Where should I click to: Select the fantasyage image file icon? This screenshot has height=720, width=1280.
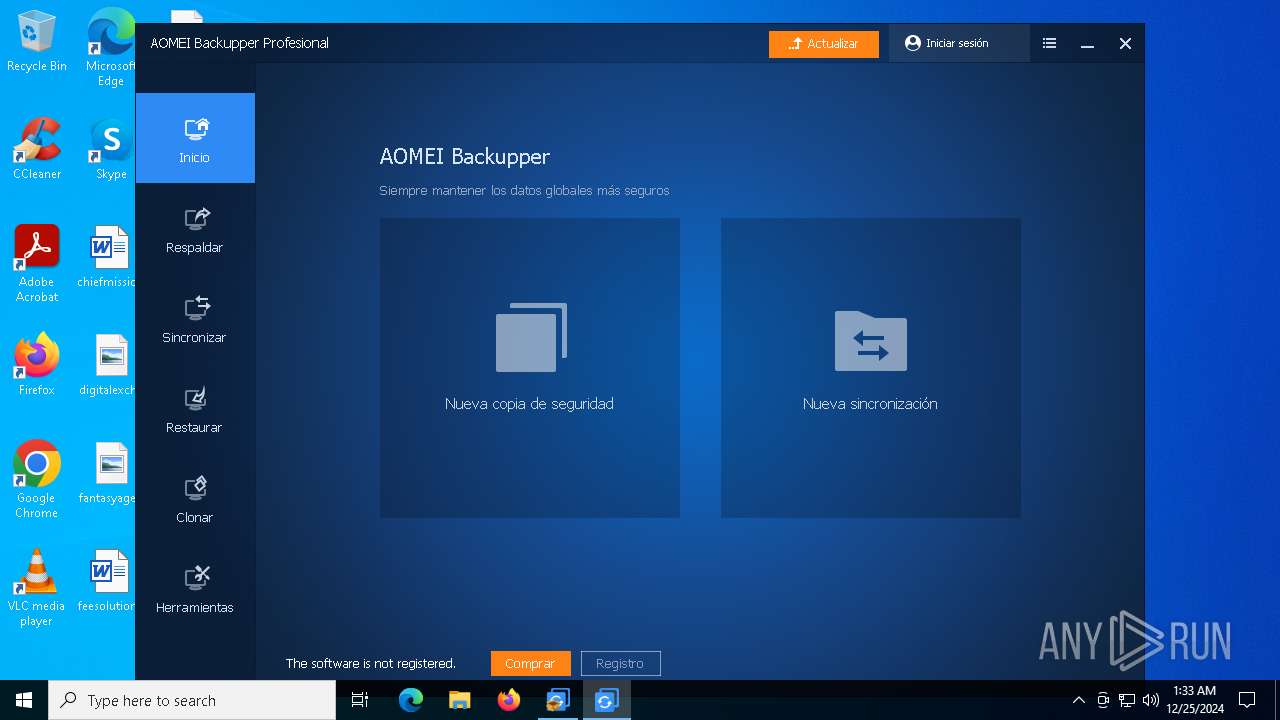[x=108, y=473]
